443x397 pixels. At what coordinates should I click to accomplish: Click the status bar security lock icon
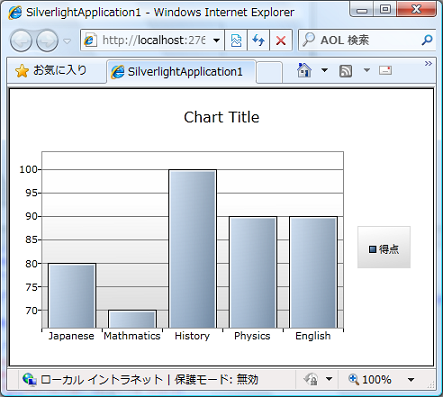pyautogui.click(x=311, y=379)
